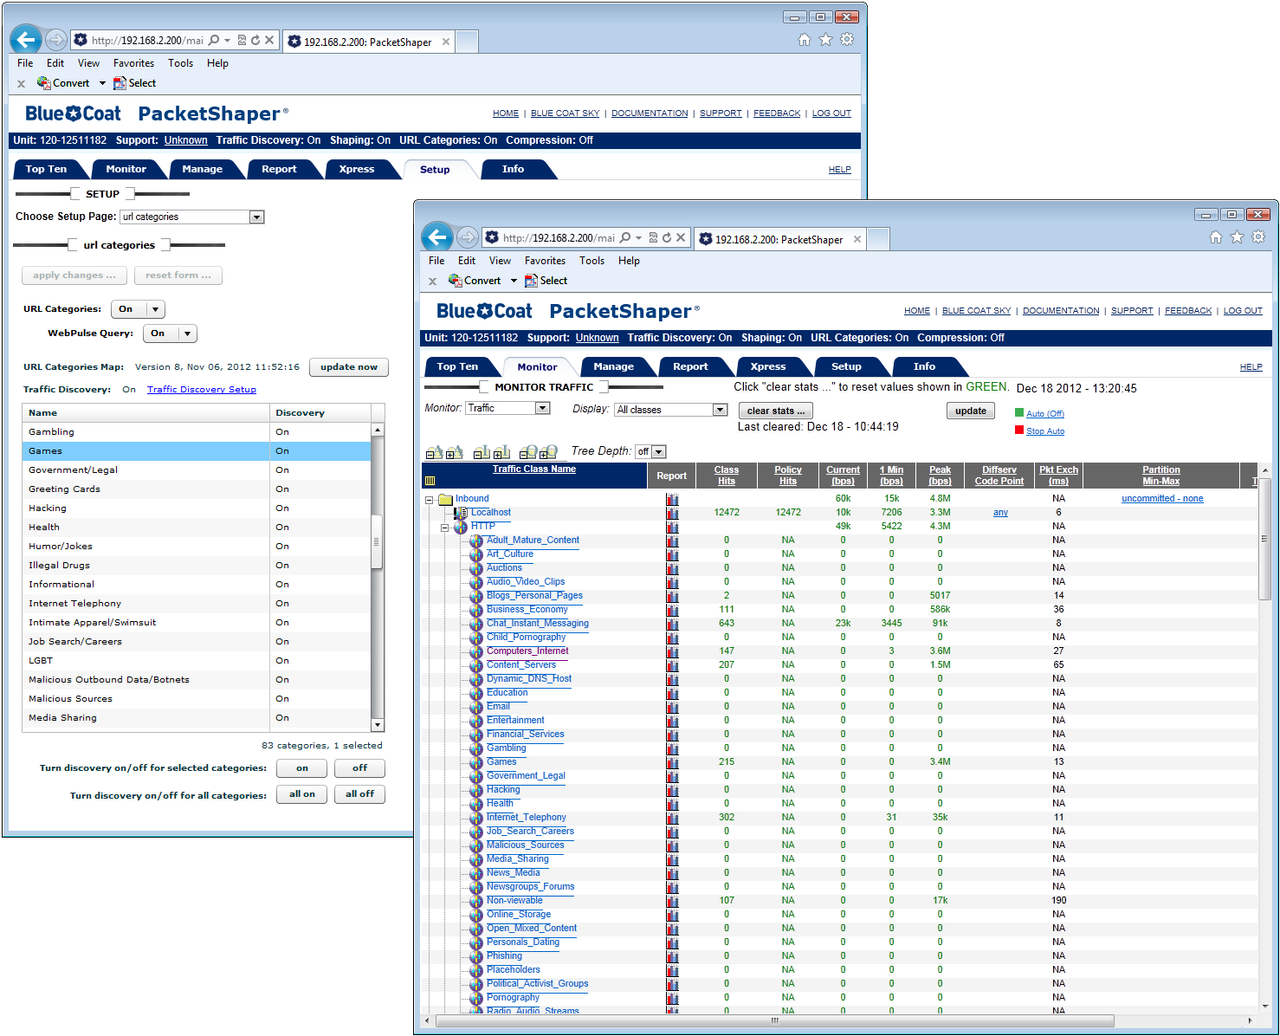Open the URL Categories On dropdown

click(x=138, y=309)
